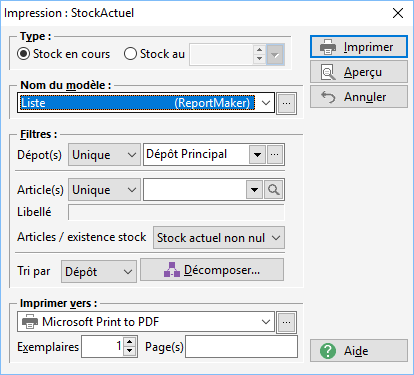Expand the Dépôt(s) Unique mode dropdown
414x375 pixels.
[104, 155]
